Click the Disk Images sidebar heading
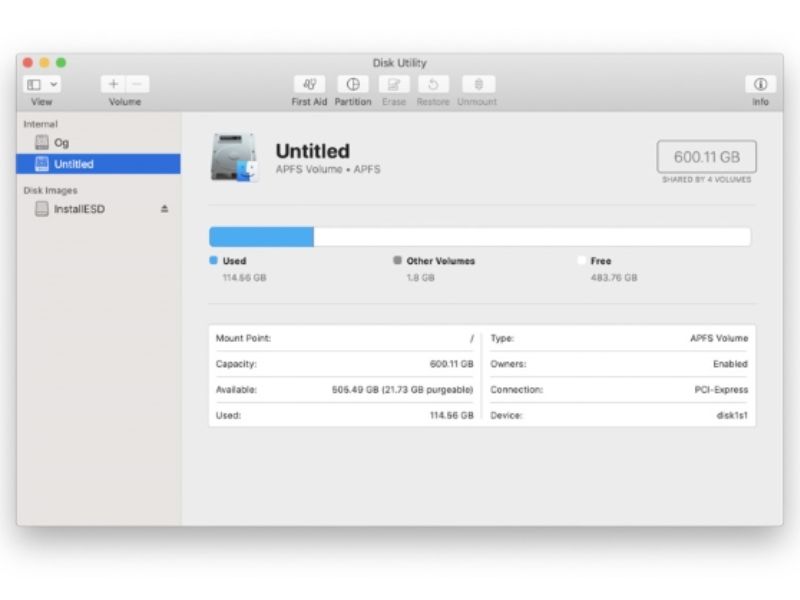Viewport: 800px width, 600px height. (x=51, y=190)
